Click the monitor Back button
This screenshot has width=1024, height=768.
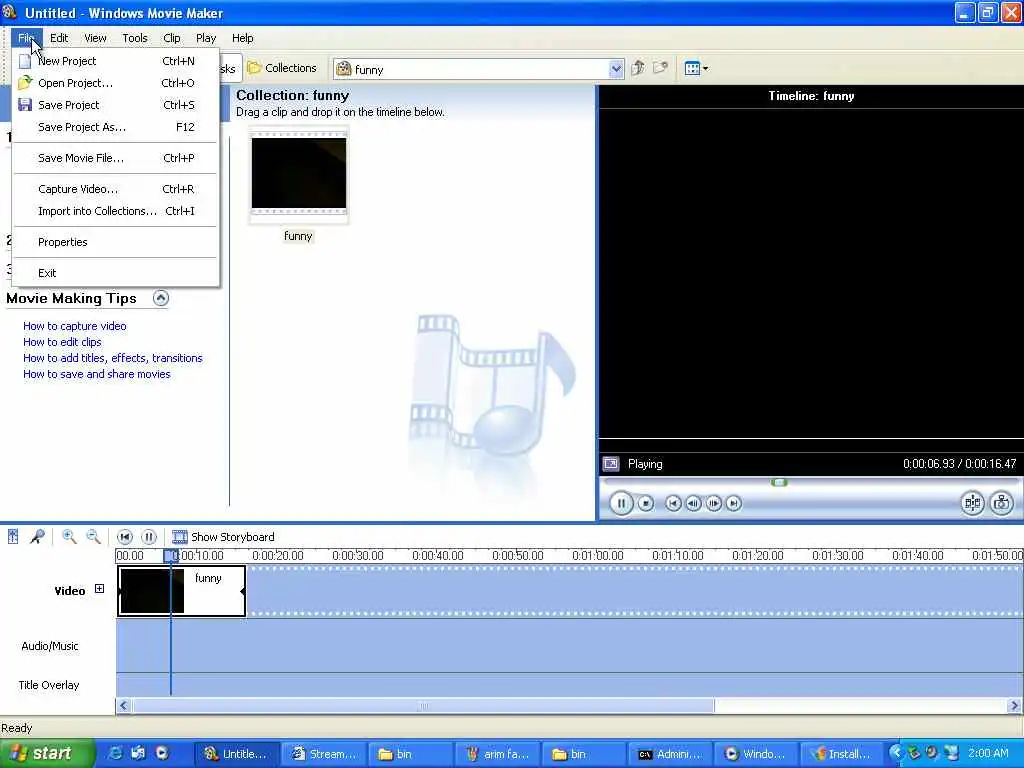pos(673,504)
